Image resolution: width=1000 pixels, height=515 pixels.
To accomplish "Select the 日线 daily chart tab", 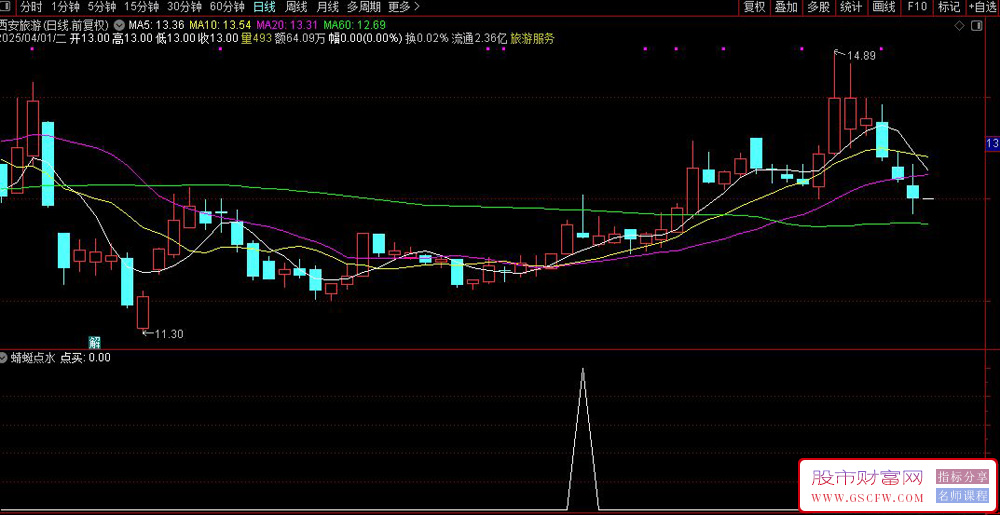I will pos(264,7).
